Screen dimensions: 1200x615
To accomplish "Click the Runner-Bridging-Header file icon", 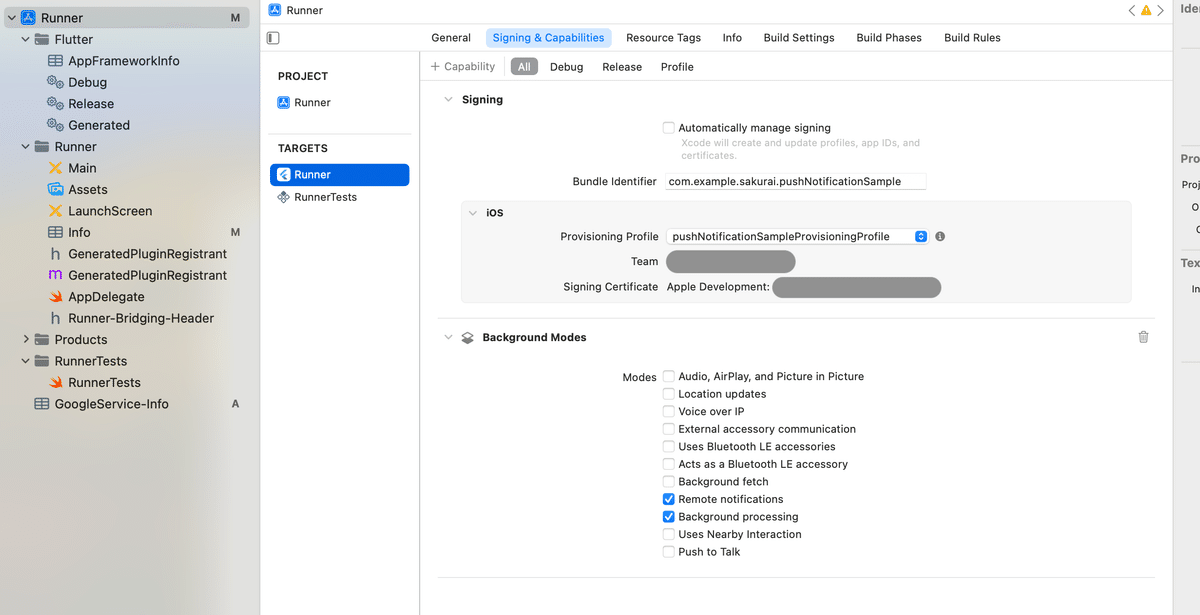I will click(x=56, y=318).
